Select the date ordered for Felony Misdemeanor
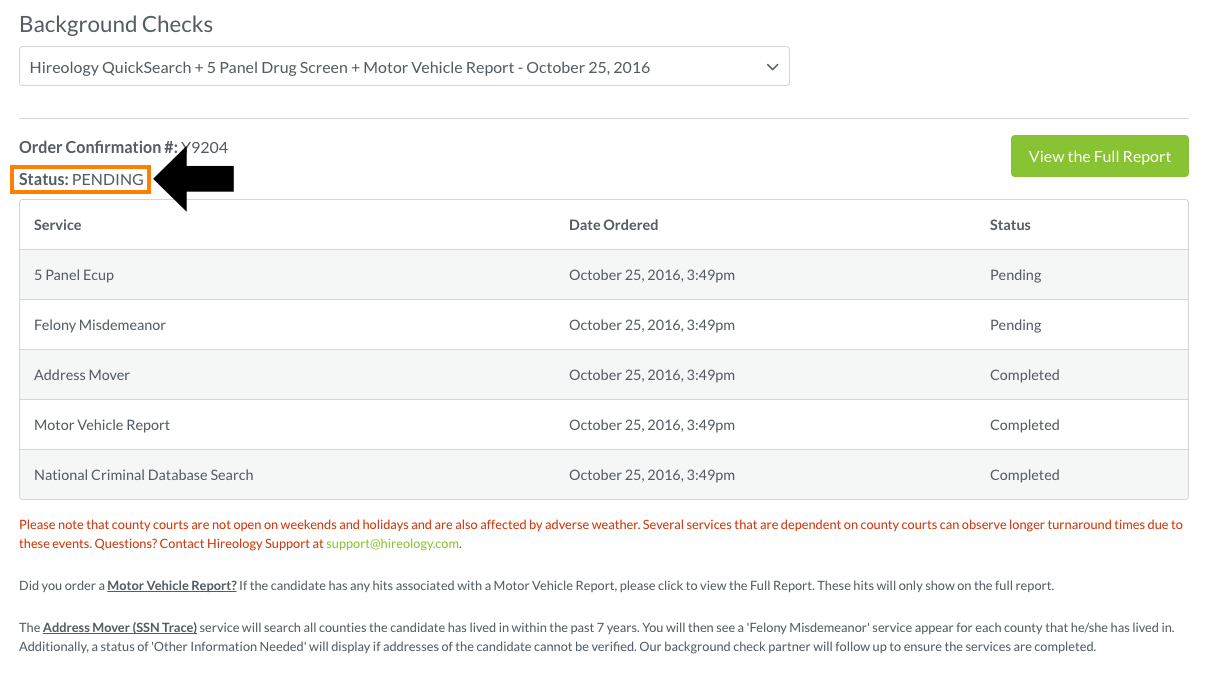 (652, 325)
